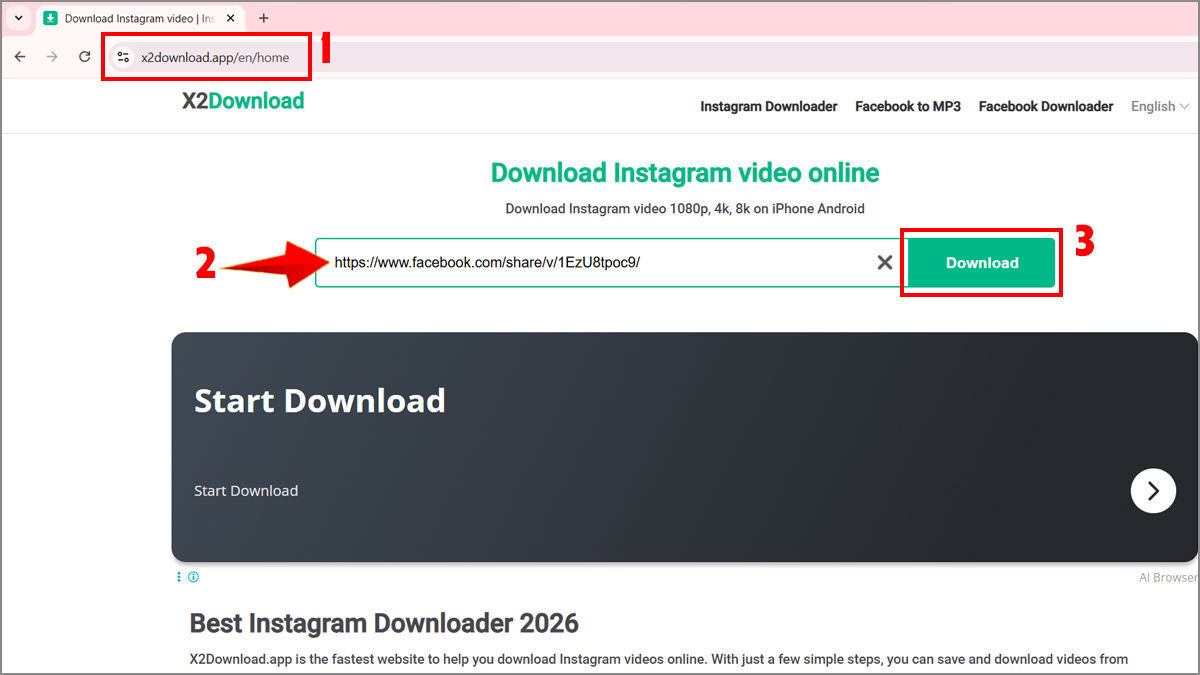Open a new browser tab with the plus
The width and height of the screenshot is (1200, 675).
point(263,17)
